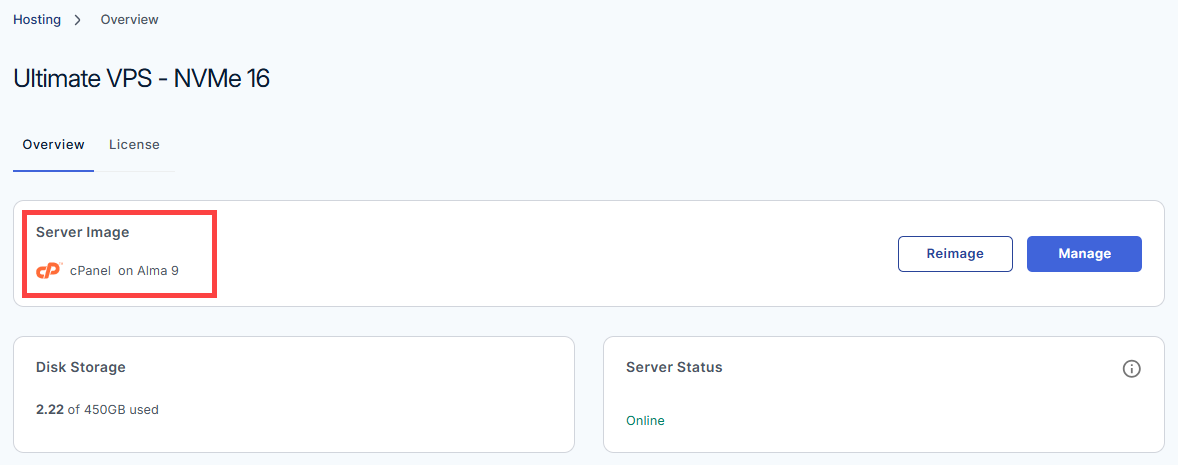Switch to the License tab
Screen dimensions: 1178x465
[x=134, y=144]
